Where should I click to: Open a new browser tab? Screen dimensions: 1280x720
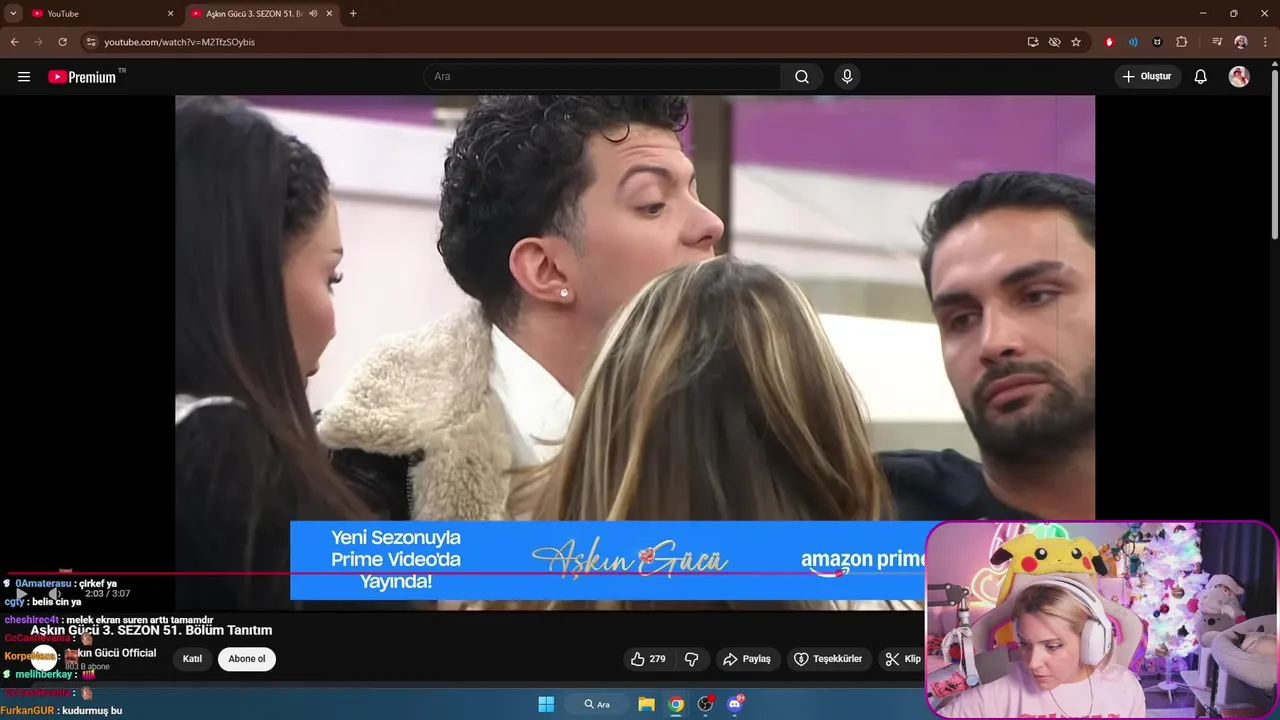(x=353, y=14)
